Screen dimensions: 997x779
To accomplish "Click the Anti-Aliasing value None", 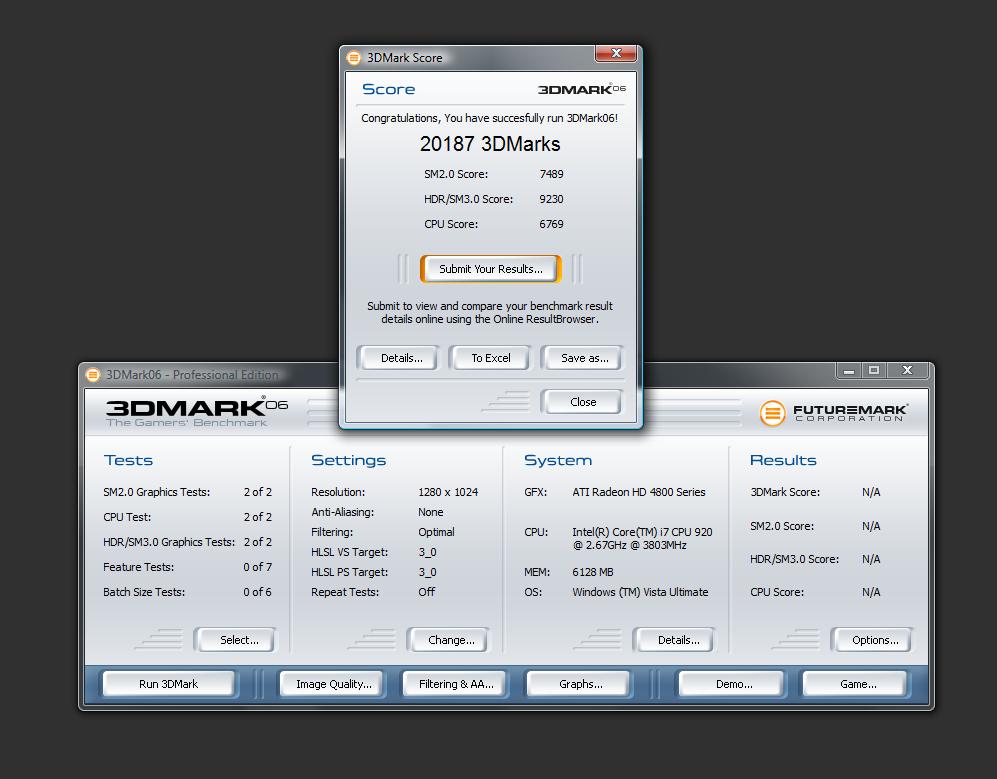I will (430, 512).
